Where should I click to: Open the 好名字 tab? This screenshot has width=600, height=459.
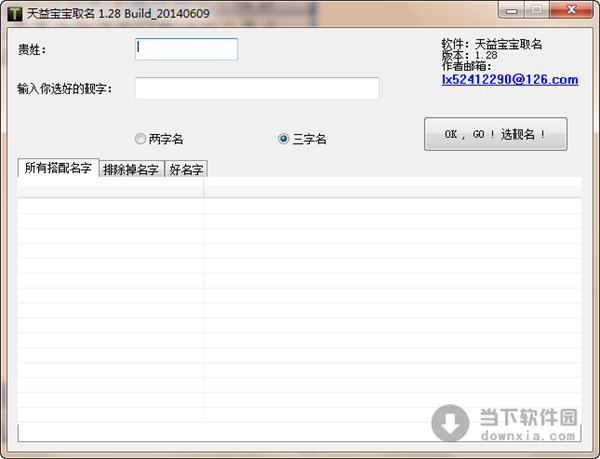pyautogui.click(x=186, y=169)
